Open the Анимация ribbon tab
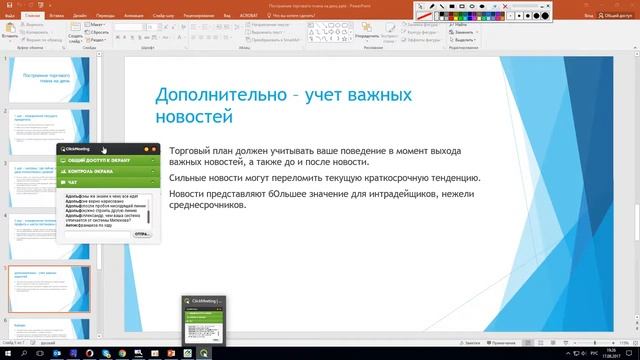 coord(133,16)
